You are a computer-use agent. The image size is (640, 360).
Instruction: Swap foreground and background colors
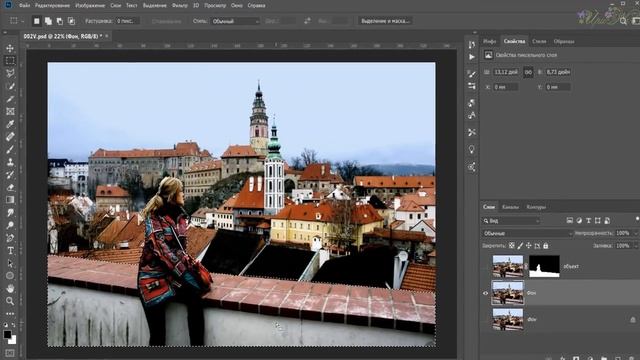(x=13, y=325)
